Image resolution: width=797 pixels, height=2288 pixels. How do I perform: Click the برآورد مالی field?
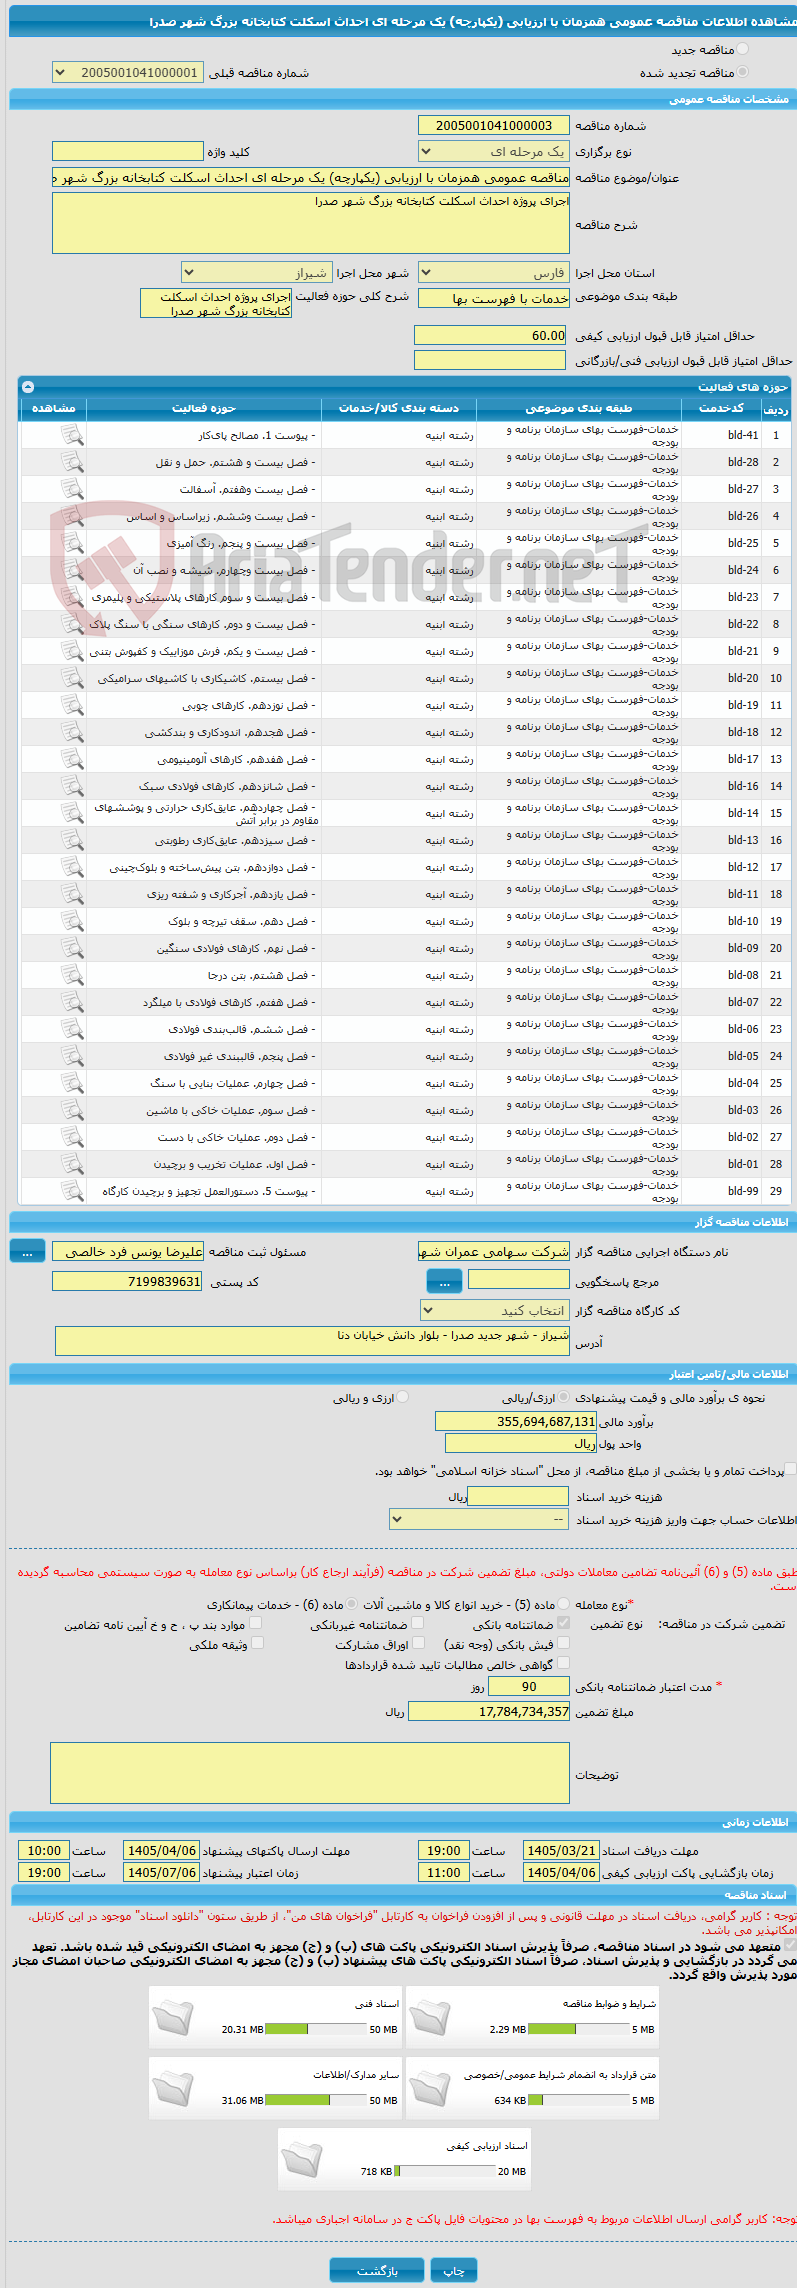(516, 1421)
